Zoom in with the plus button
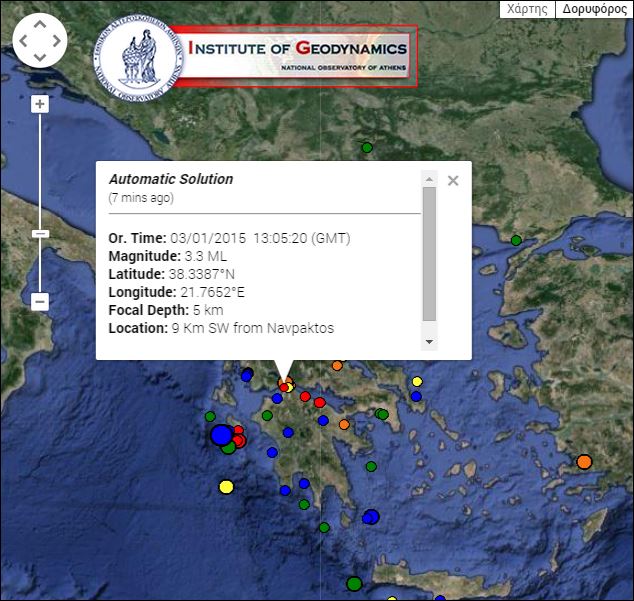Image resolution: width=634 pixels, height=601 pixels. pos(40,104)
